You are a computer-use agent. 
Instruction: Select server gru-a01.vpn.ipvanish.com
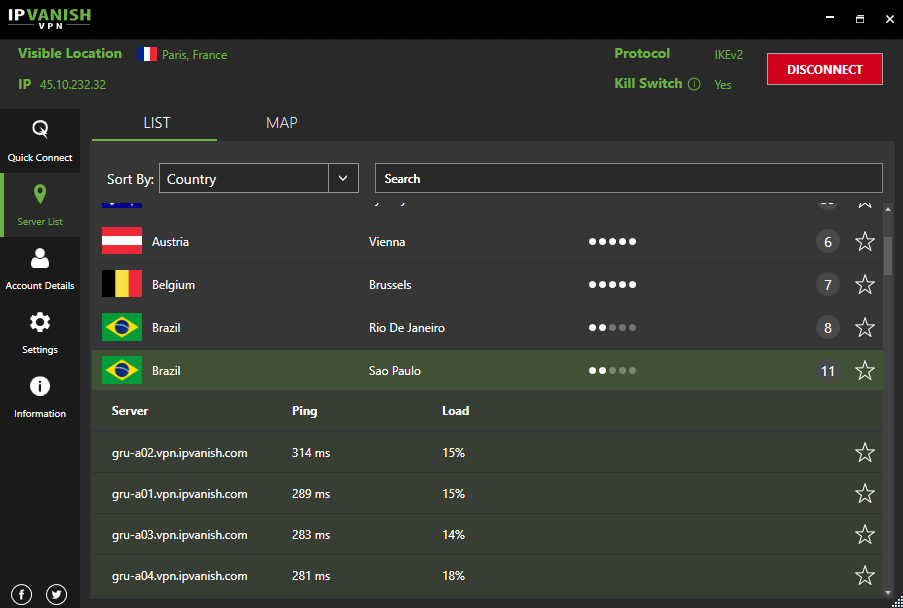[x=180, y=494]
